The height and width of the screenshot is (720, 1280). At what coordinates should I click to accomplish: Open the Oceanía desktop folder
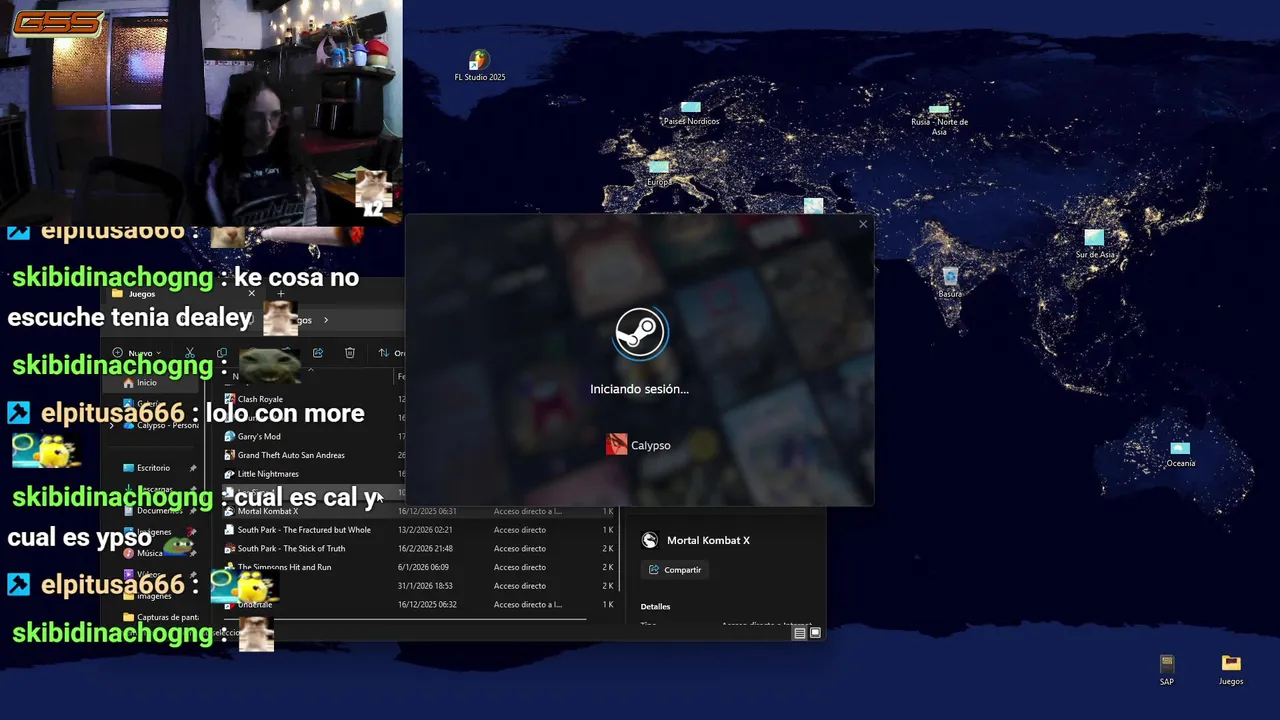click(1181, 455)
